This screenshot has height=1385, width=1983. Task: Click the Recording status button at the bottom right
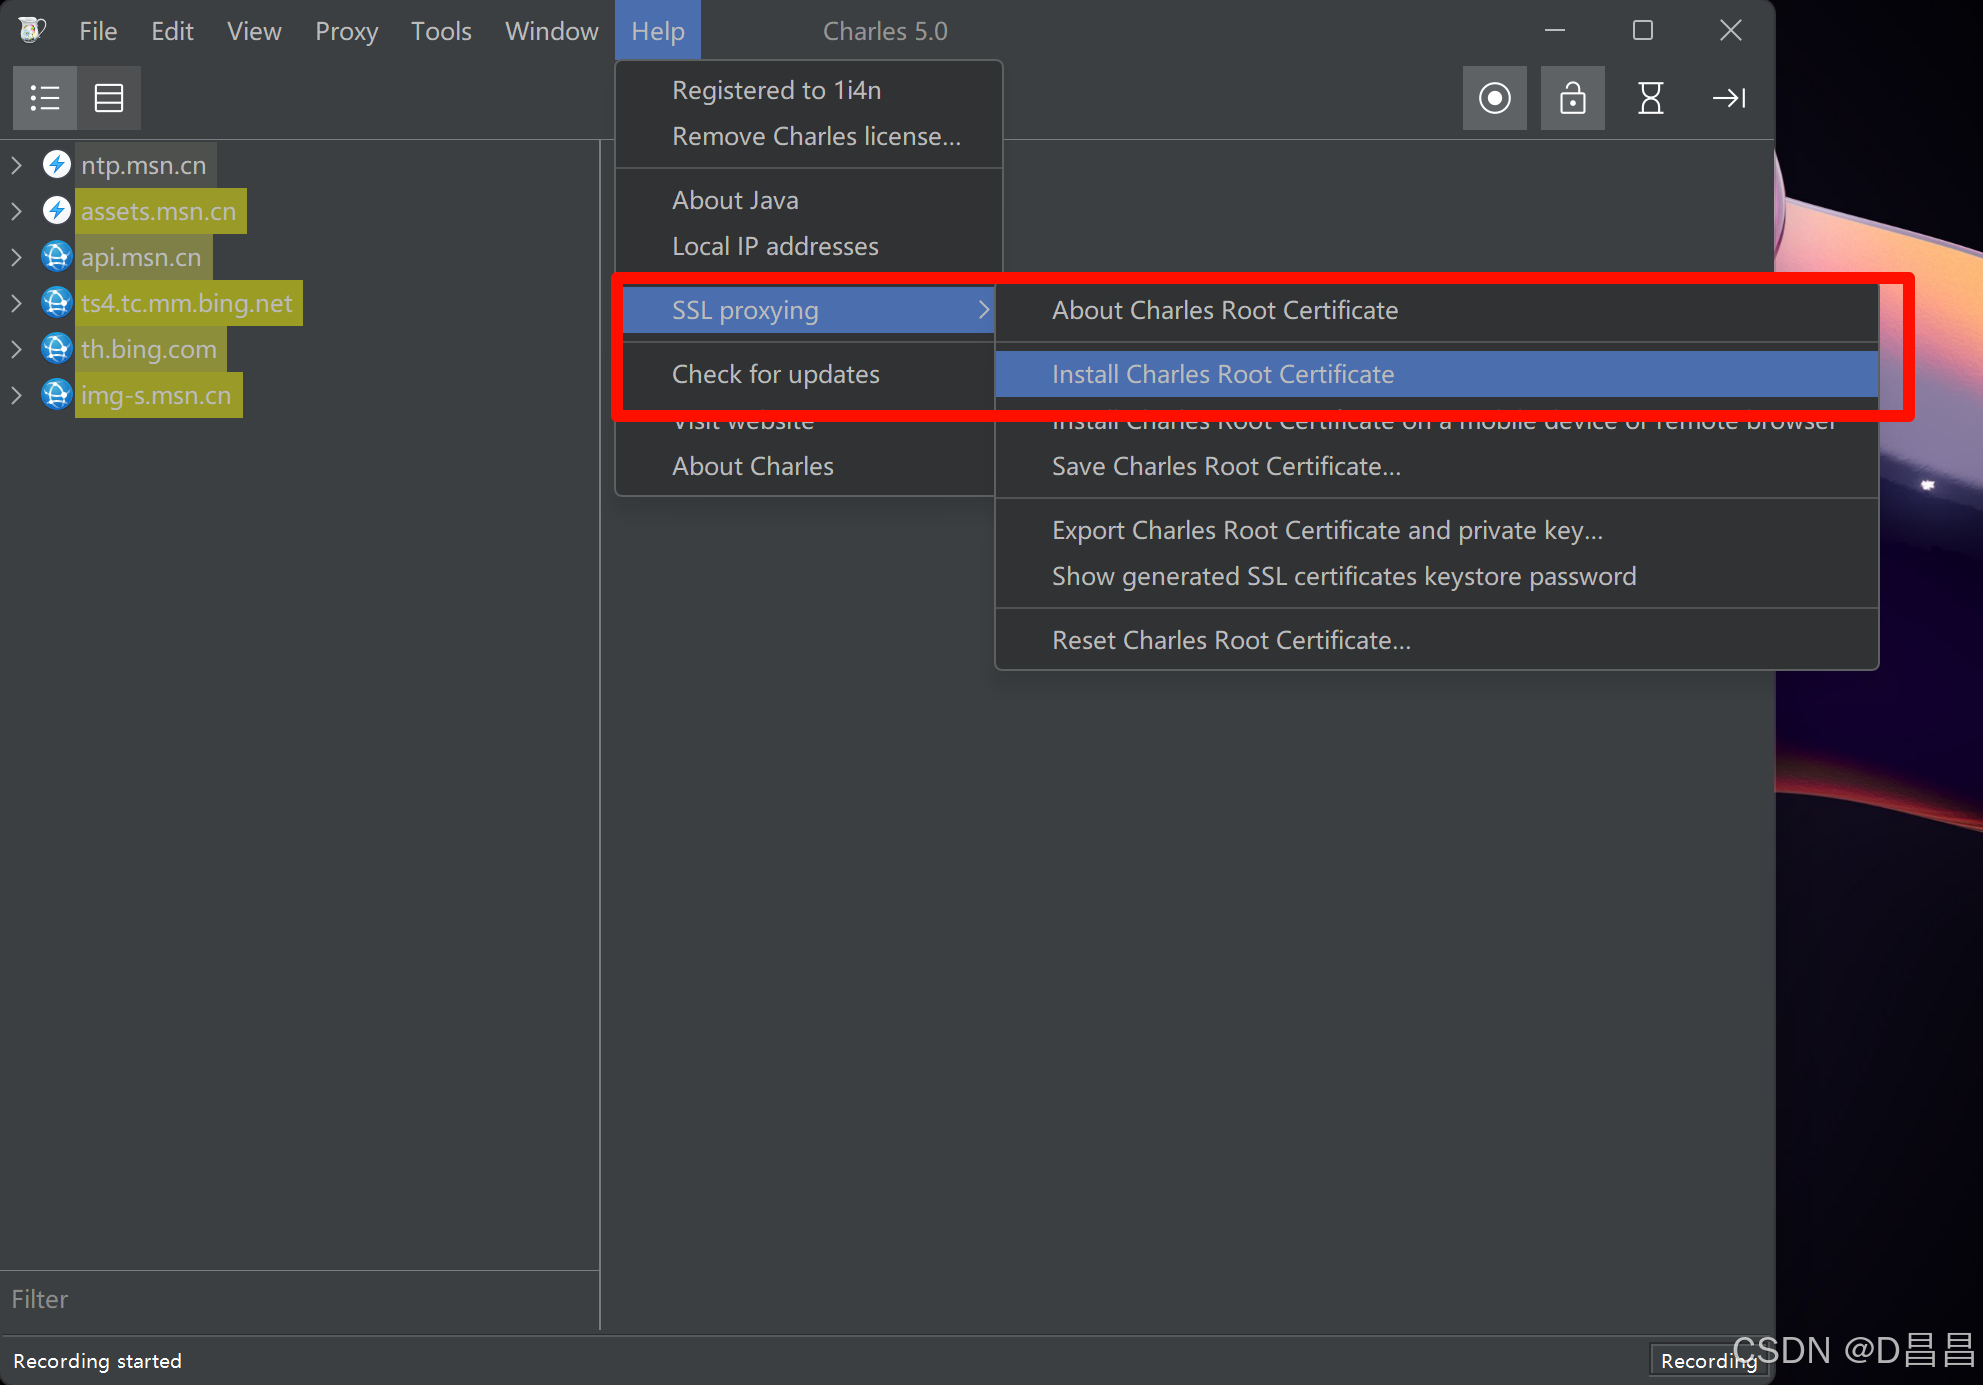[x=1706, y=1361]
